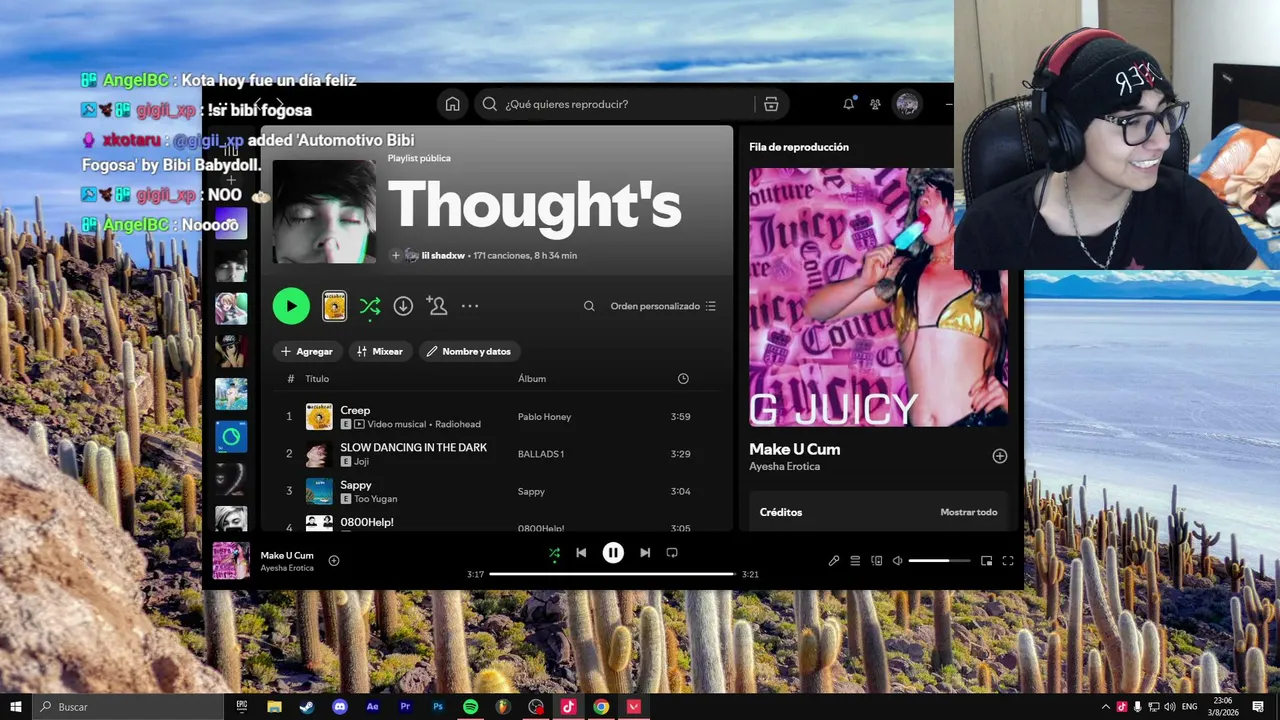Toggle playlist shuffle next to album preview

[x=369, y=306]
